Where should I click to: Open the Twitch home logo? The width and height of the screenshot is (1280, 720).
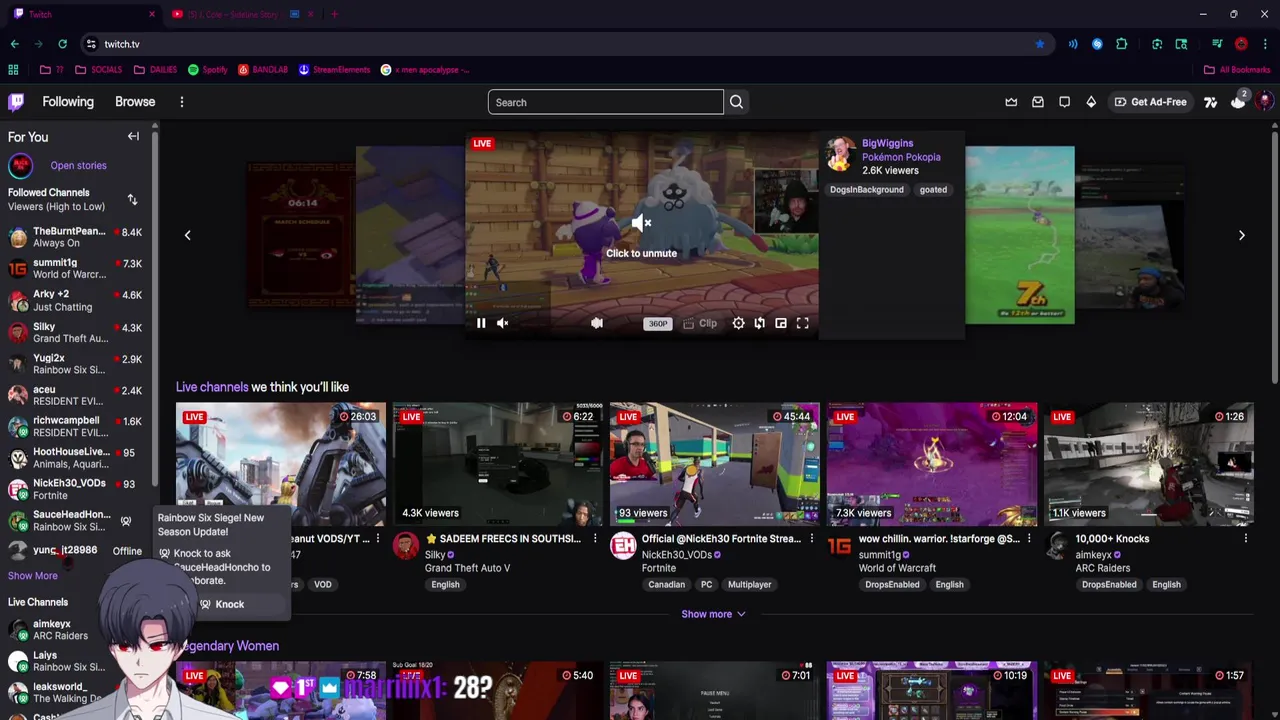tap(16, 102)
